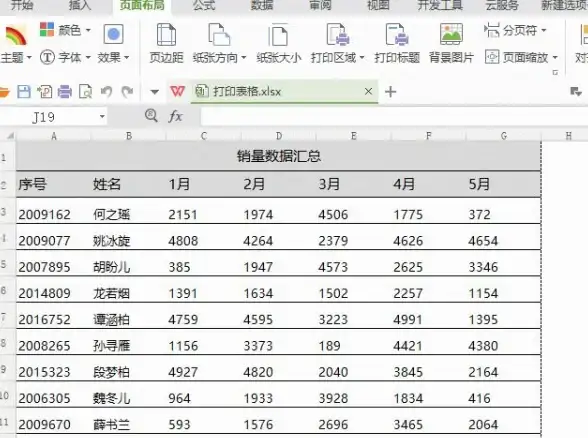
Task: Open the 主题 theme gallery
Action: pyautogui.click(x=15, y=44)
